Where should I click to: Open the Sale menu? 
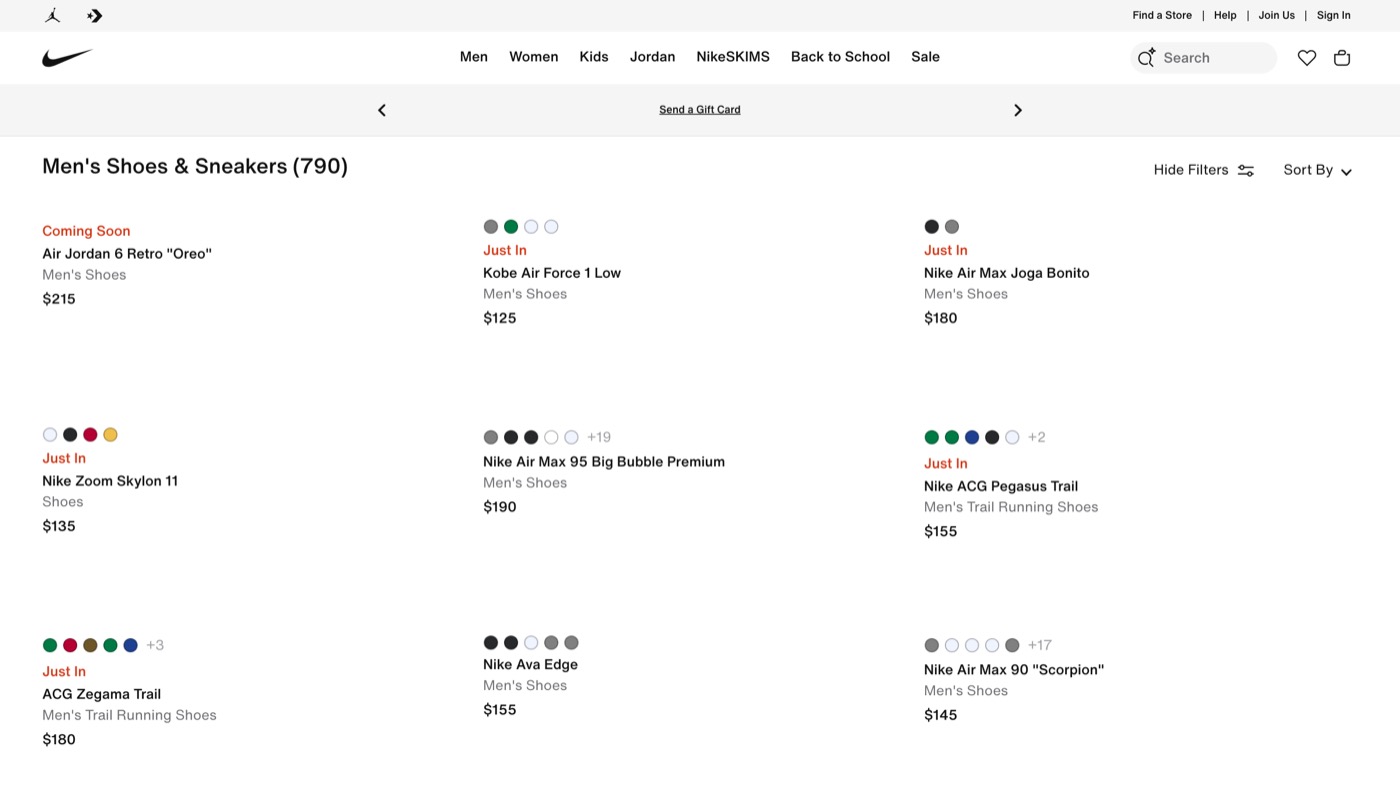click(925, 57)
